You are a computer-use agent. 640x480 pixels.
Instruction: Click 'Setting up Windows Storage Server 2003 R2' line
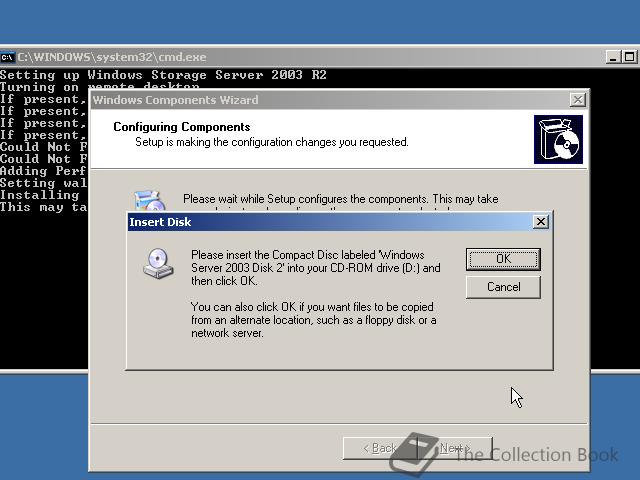pyautogui.click(x=163, y=75)
